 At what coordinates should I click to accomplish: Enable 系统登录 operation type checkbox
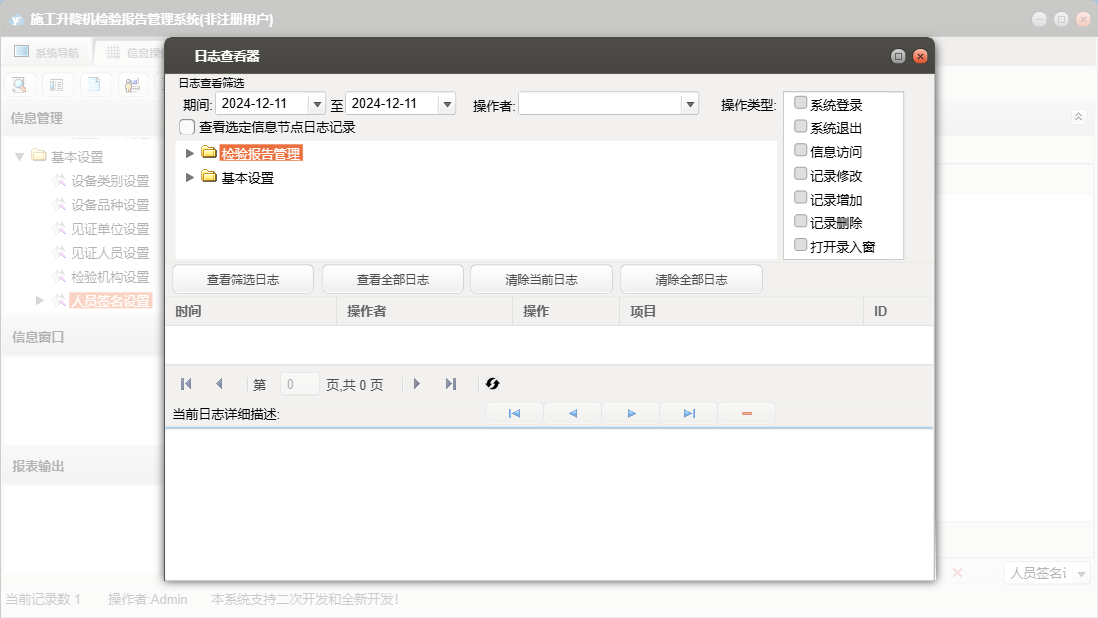coord(800,103)
